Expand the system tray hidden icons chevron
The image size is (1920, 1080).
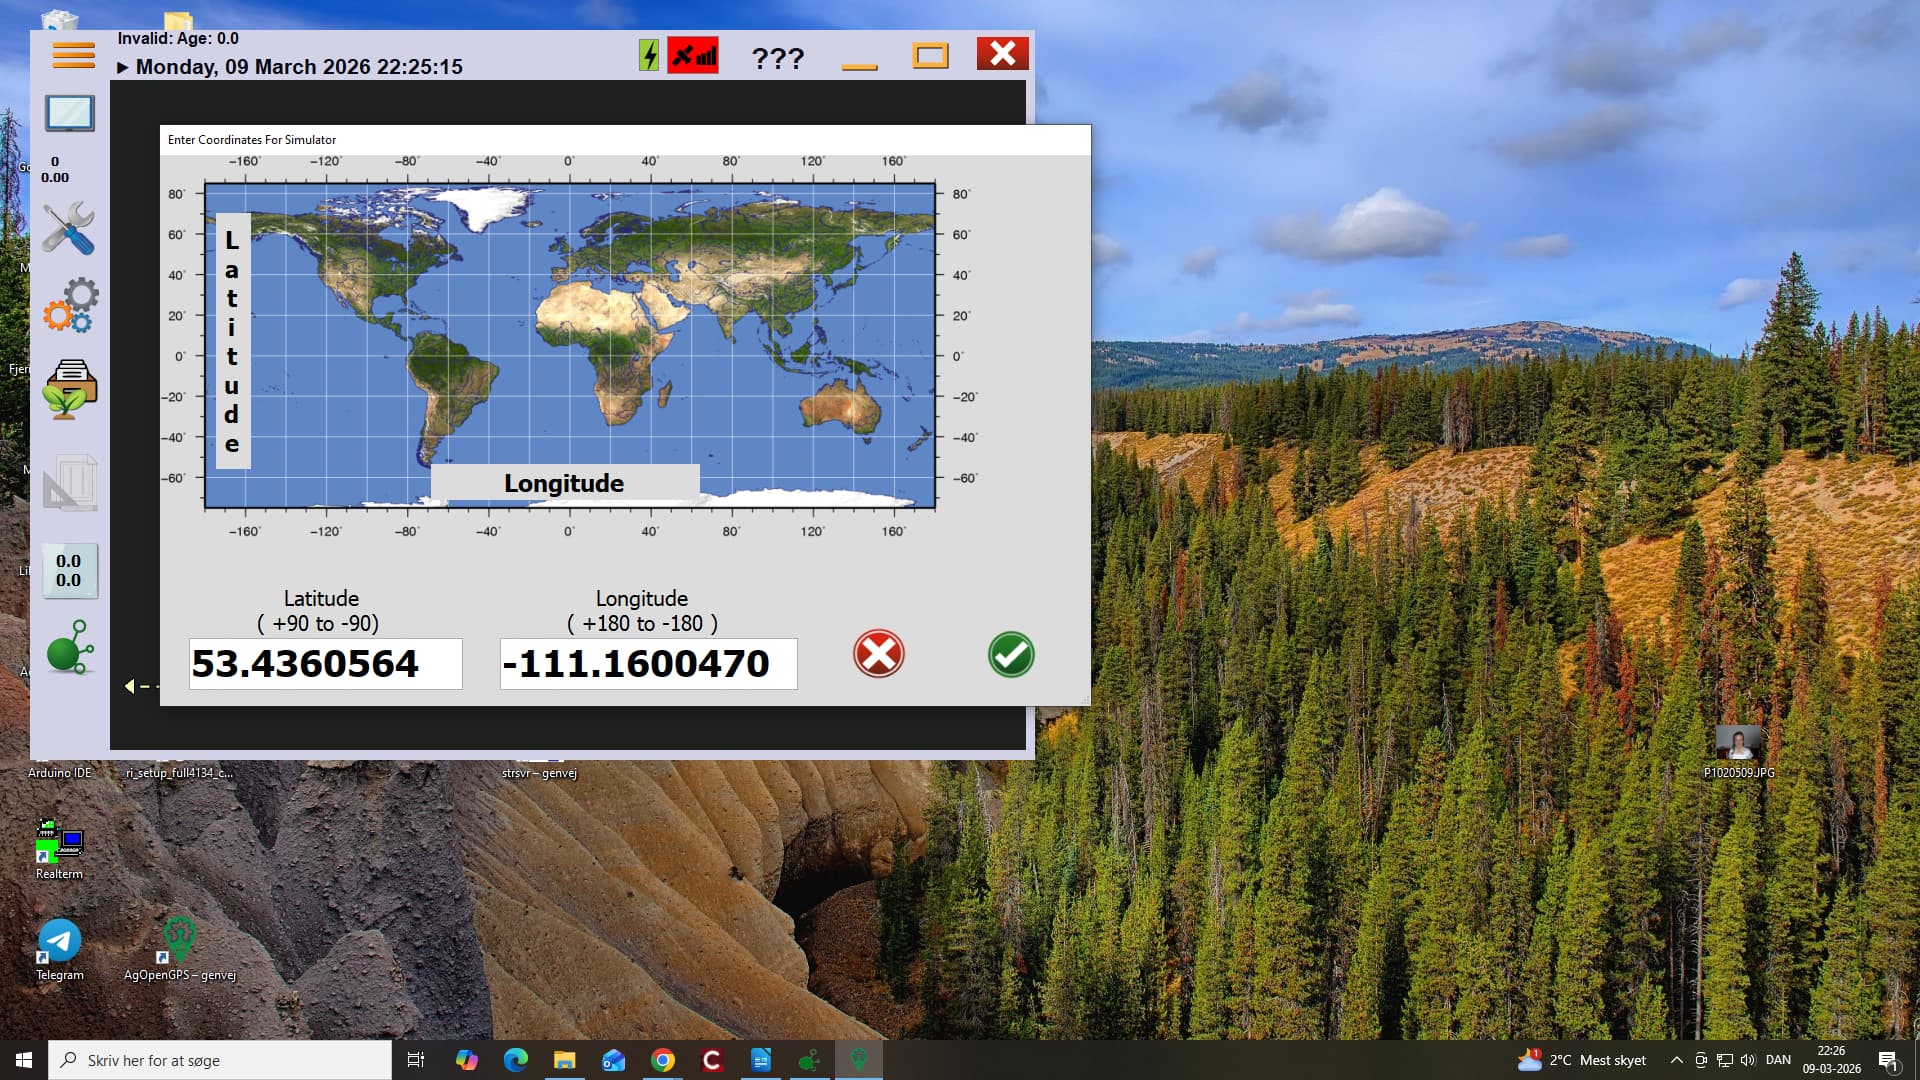click(1676, 1060)
